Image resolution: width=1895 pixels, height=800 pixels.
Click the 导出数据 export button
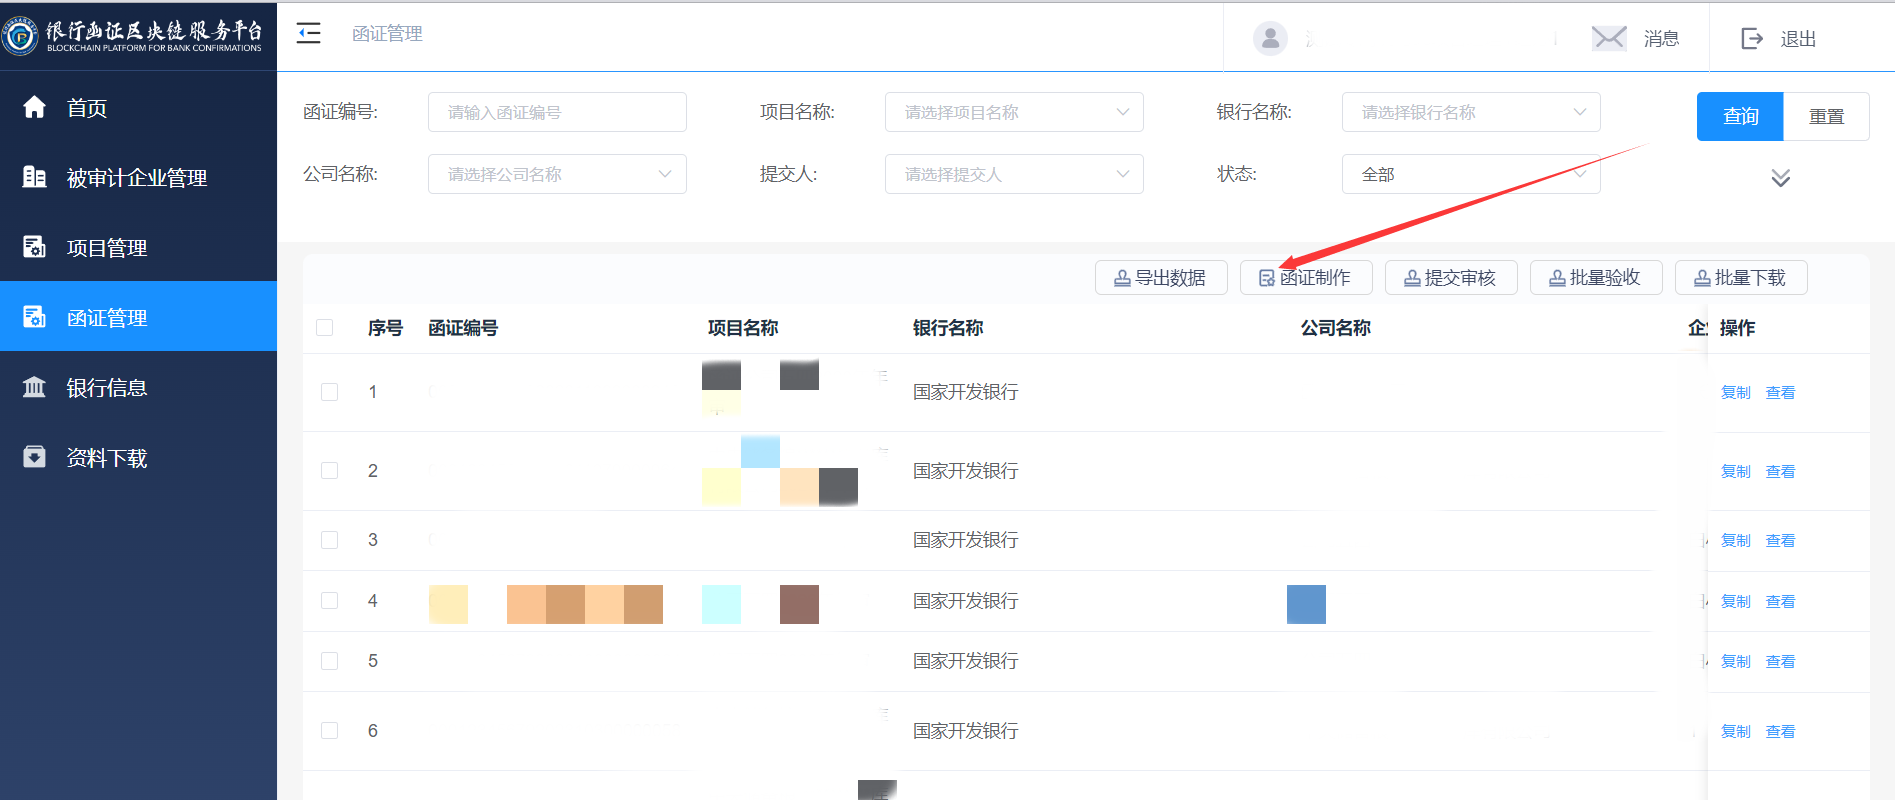pos(1160,278)
